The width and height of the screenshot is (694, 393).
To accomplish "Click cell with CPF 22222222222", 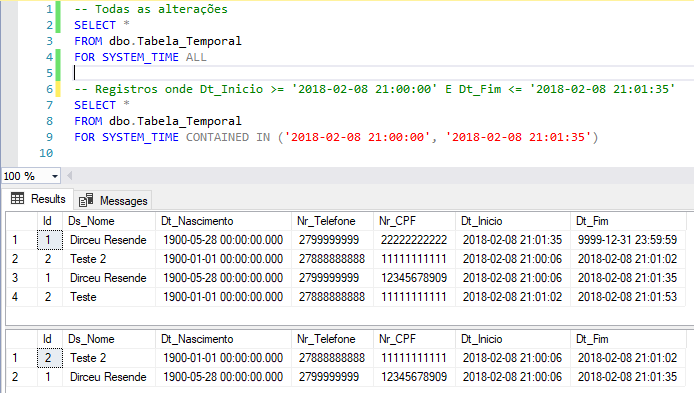I will coord(414,240).
